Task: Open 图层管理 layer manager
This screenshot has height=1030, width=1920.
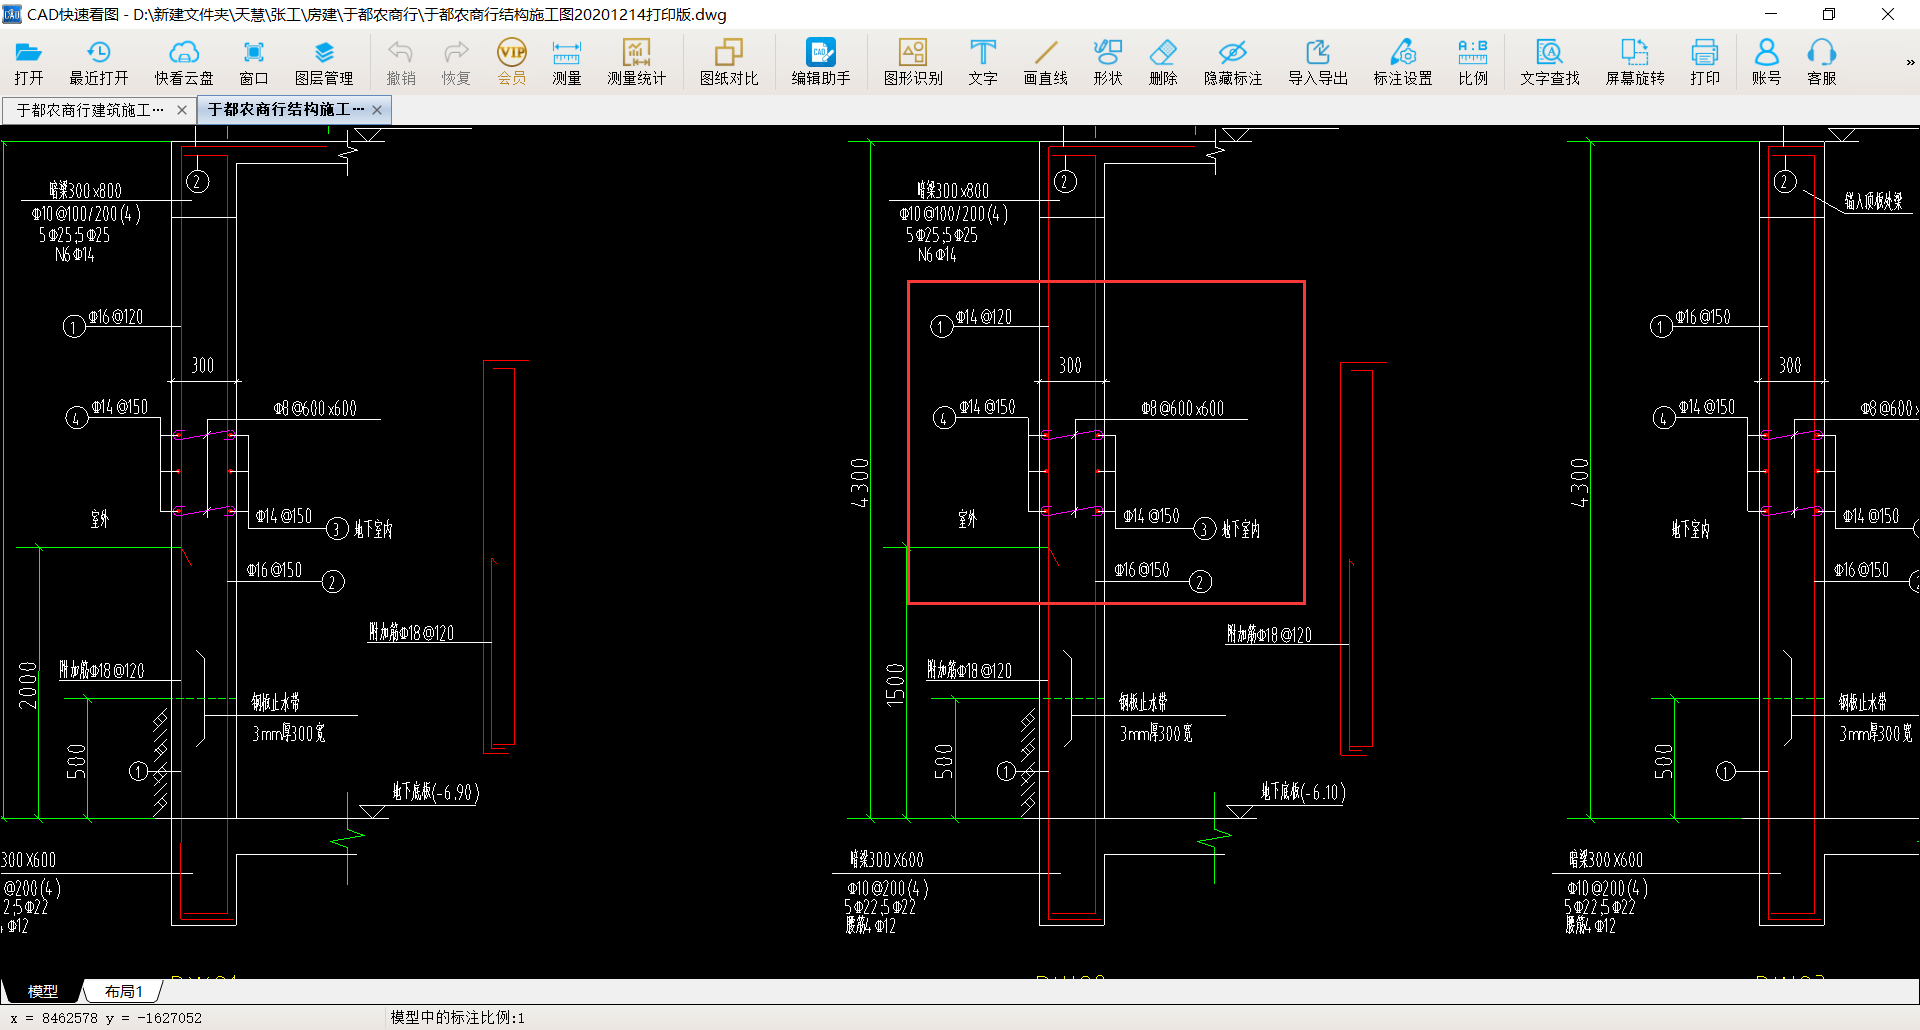Action: pos(324,63)
